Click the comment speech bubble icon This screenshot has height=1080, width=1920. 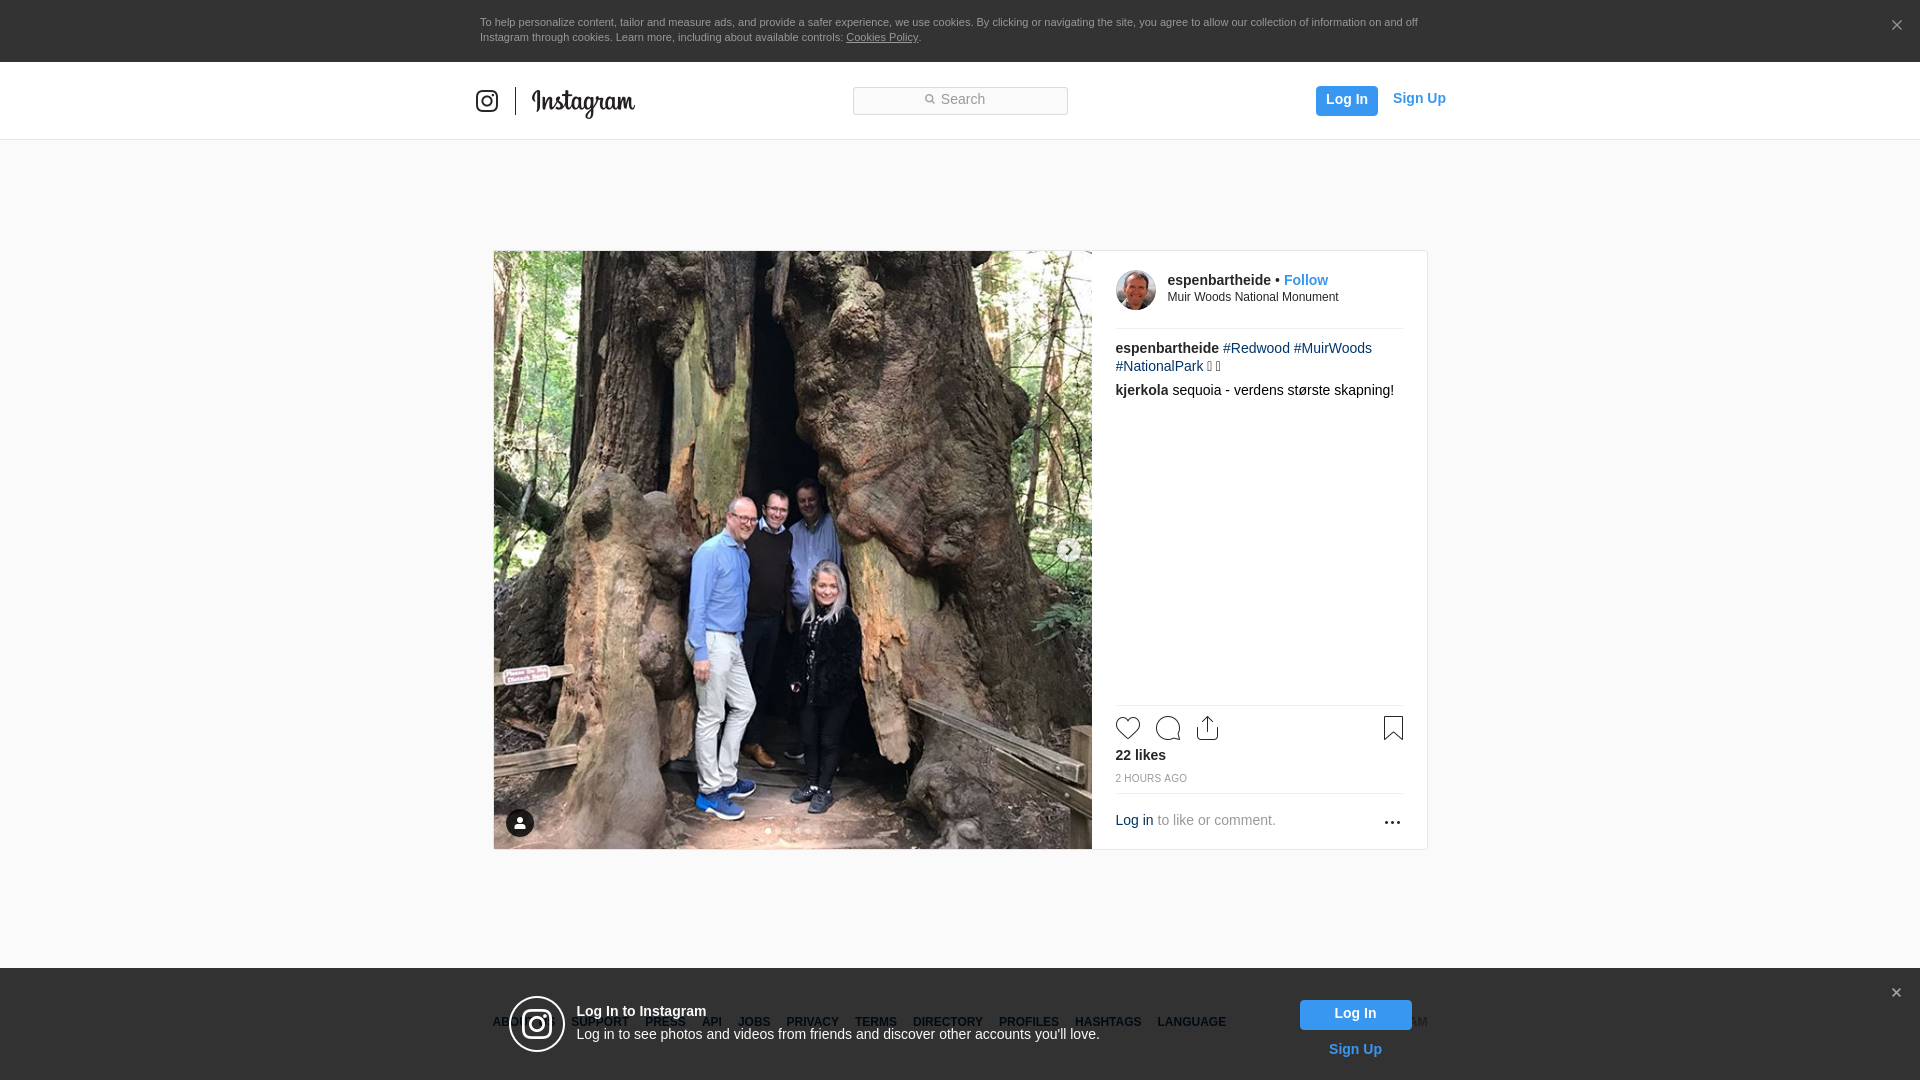click(1168, 728)
